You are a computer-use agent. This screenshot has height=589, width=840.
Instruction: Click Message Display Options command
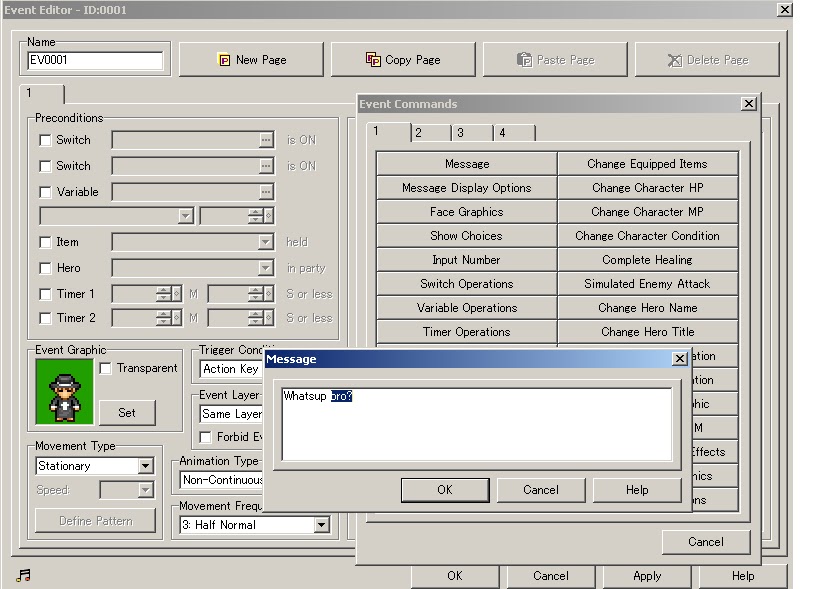click(x=467, y=188)
